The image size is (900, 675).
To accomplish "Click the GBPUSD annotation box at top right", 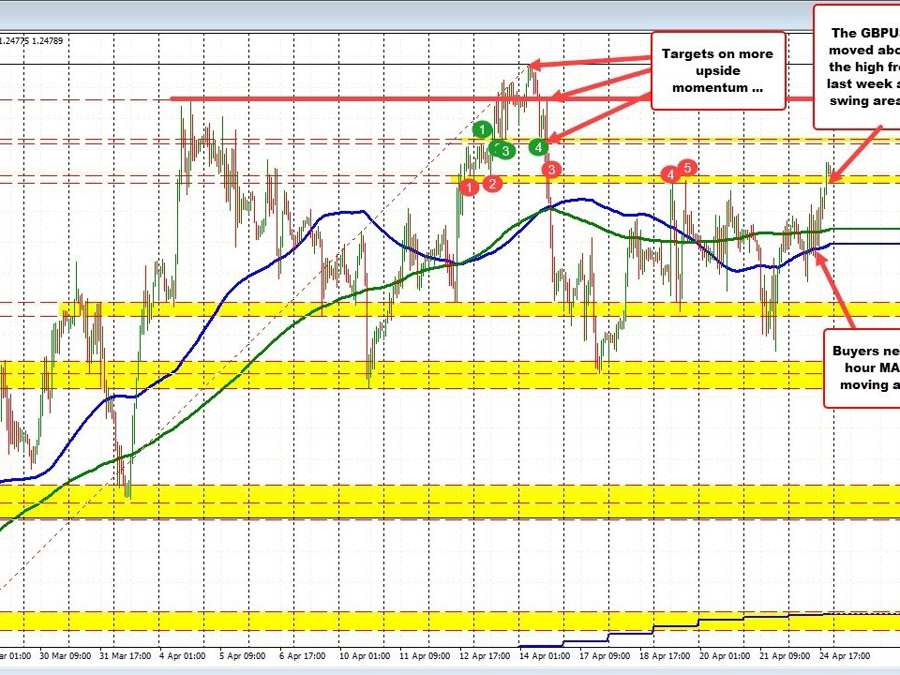I will [x=856, y=66].
